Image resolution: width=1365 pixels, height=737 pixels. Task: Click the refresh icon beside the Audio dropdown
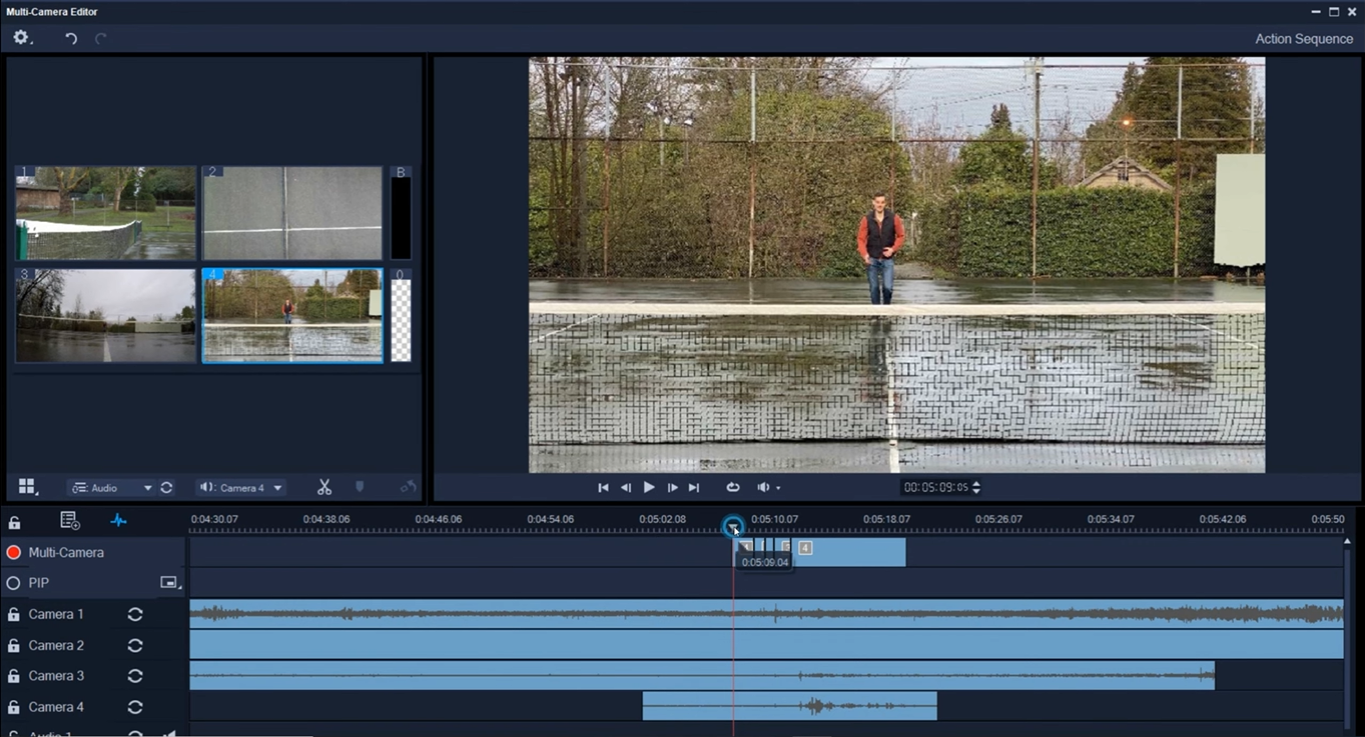pos(166,487)
